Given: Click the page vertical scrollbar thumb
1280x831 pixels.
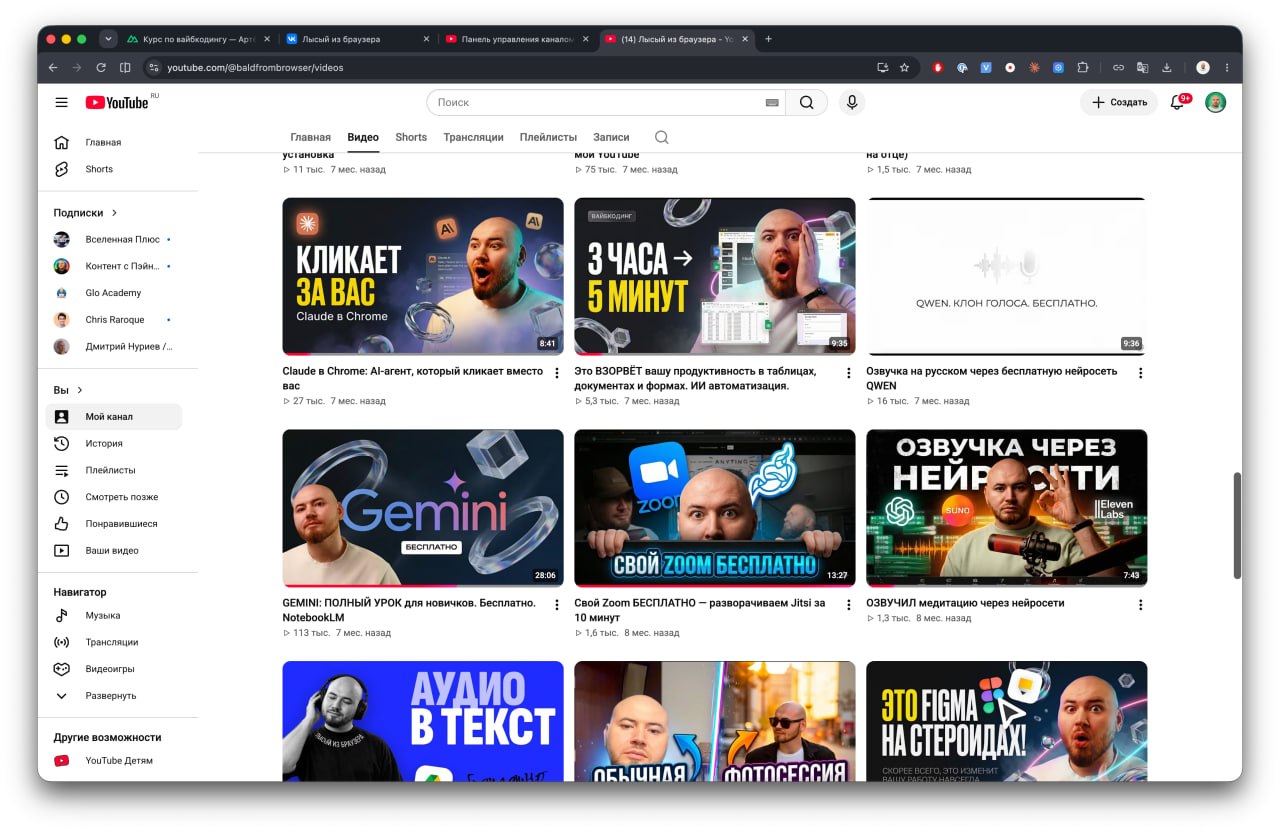Looking at the screenshot, I should (x=1237, y=525).
